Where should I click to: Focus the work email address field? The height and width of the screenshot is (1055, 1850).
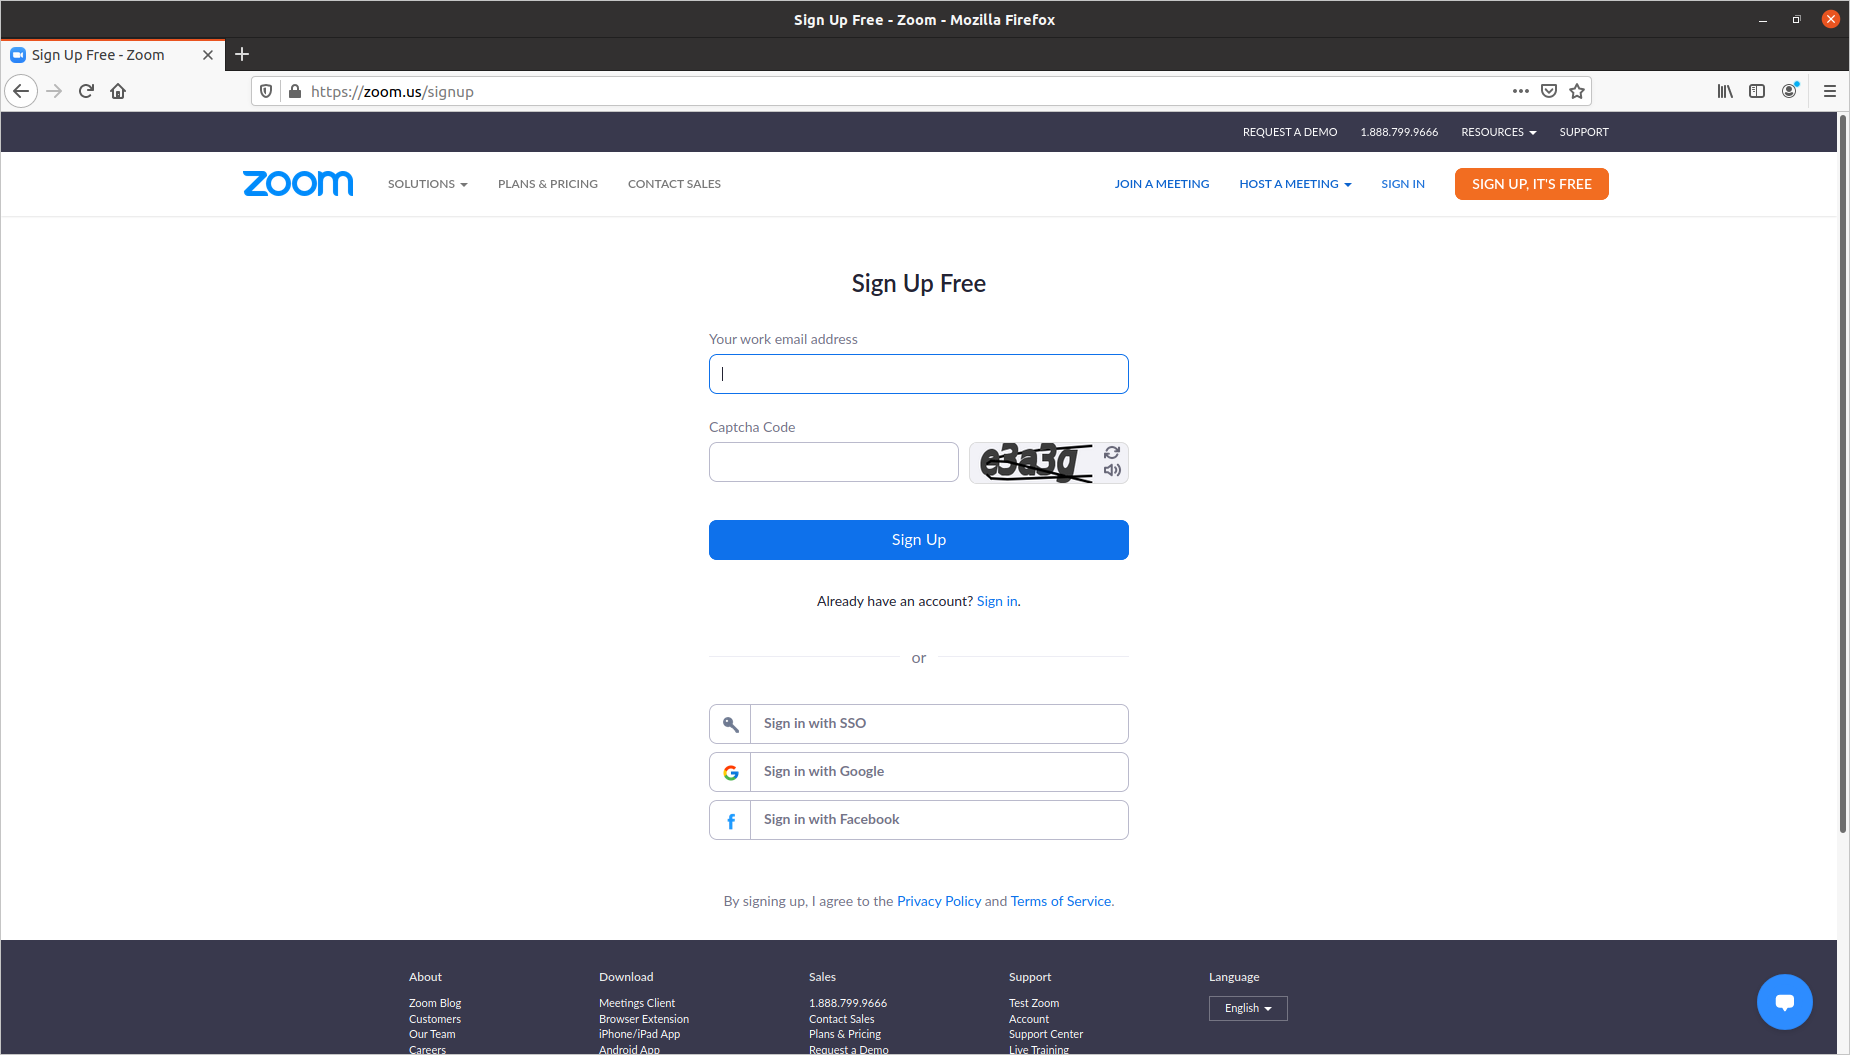coord(919,374)
